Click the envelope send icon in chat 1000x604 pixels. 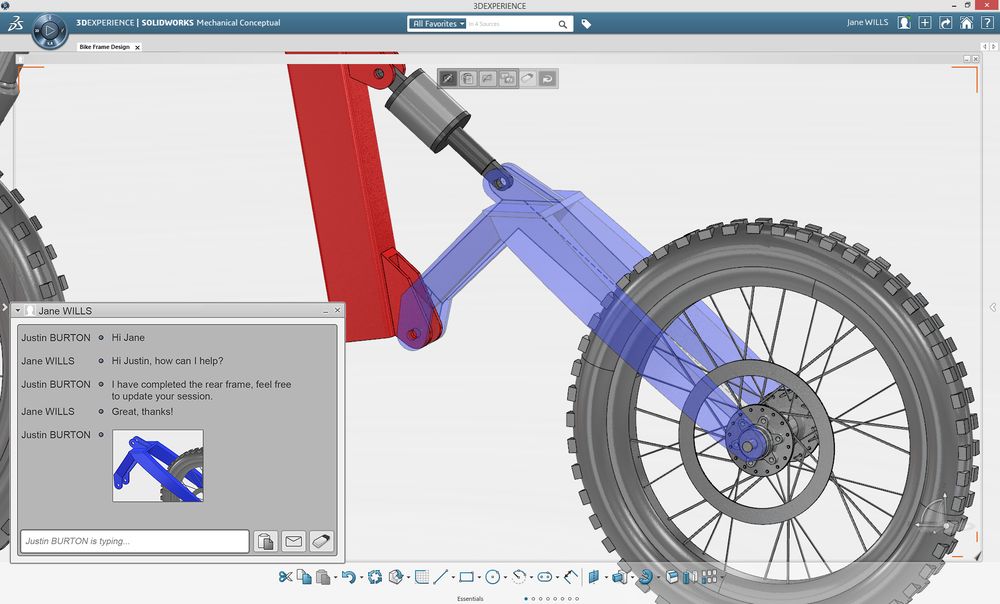293,541
